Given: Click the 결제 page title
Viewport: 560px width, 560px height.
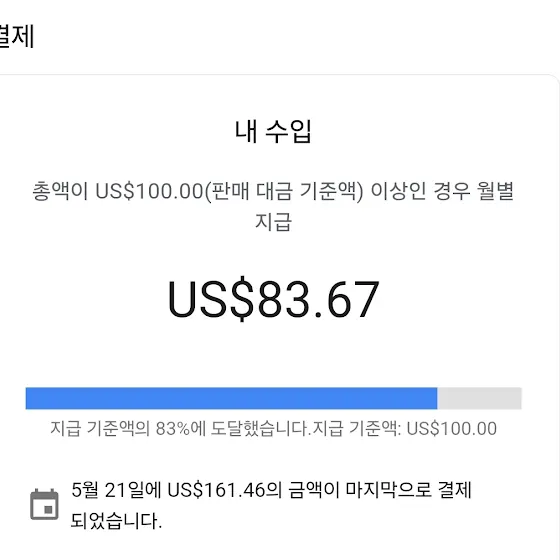Looking at the screenshot, I should (16, 36).
